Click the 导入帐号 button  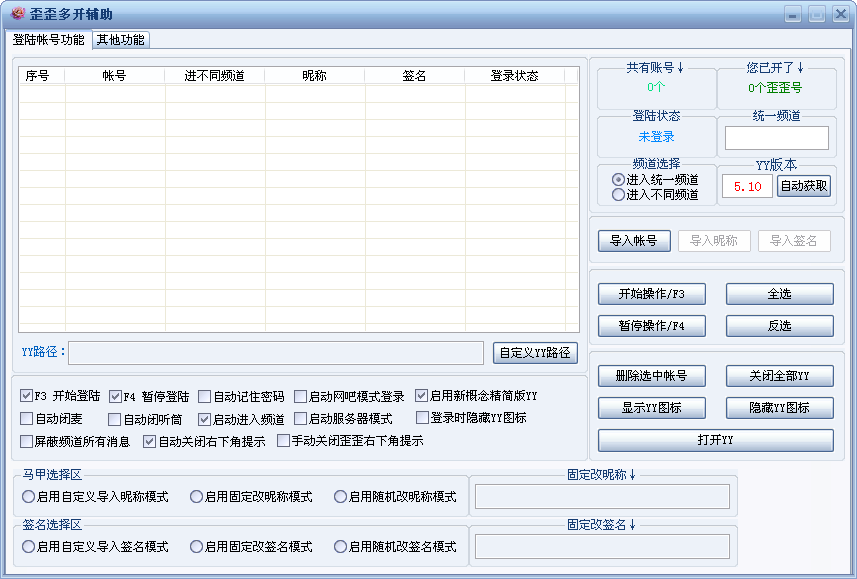click(634, 241)
